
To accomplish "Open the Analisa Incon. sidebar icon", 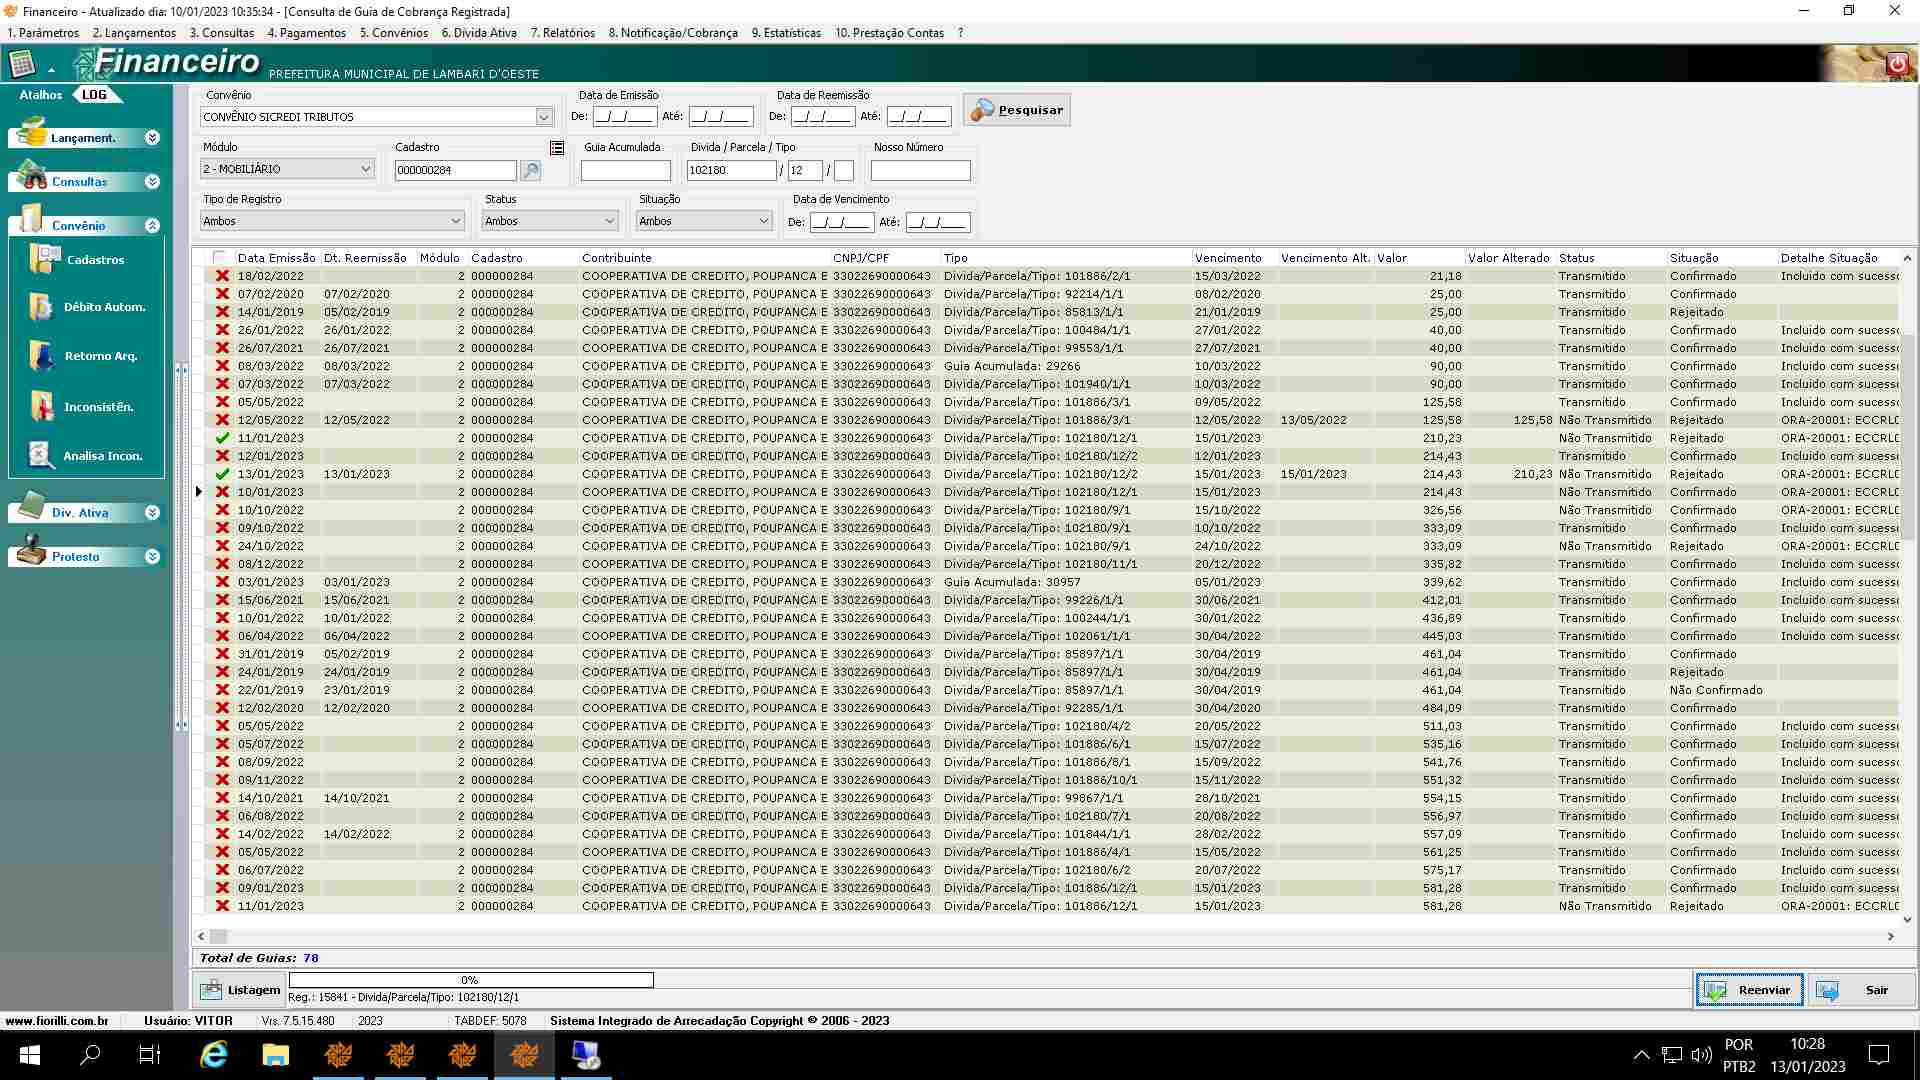I will click(x=41, y=455).
